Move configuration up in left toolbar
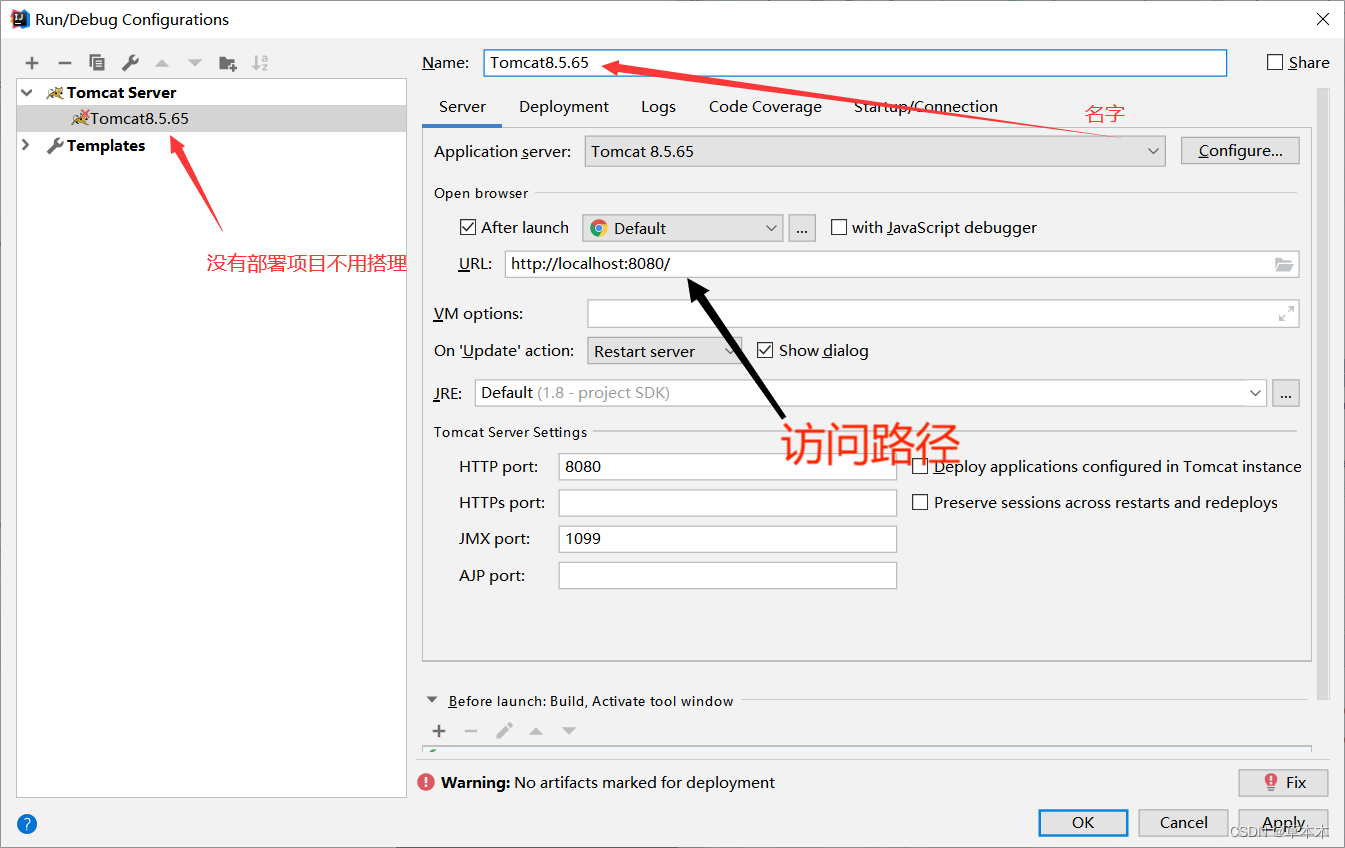 click(162, 63)
